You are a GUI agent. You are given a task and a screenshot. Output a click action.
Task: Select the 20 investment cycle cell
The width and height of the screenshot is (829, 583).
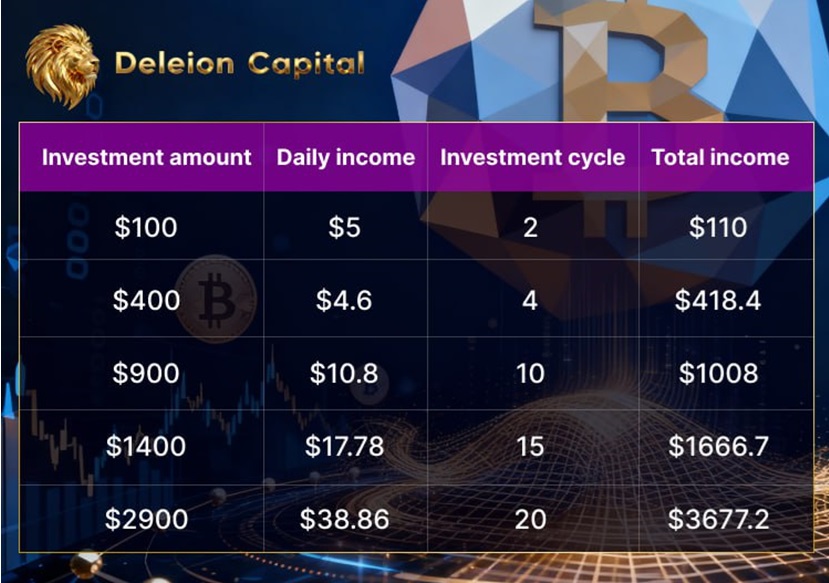click(x=530, y=518)
